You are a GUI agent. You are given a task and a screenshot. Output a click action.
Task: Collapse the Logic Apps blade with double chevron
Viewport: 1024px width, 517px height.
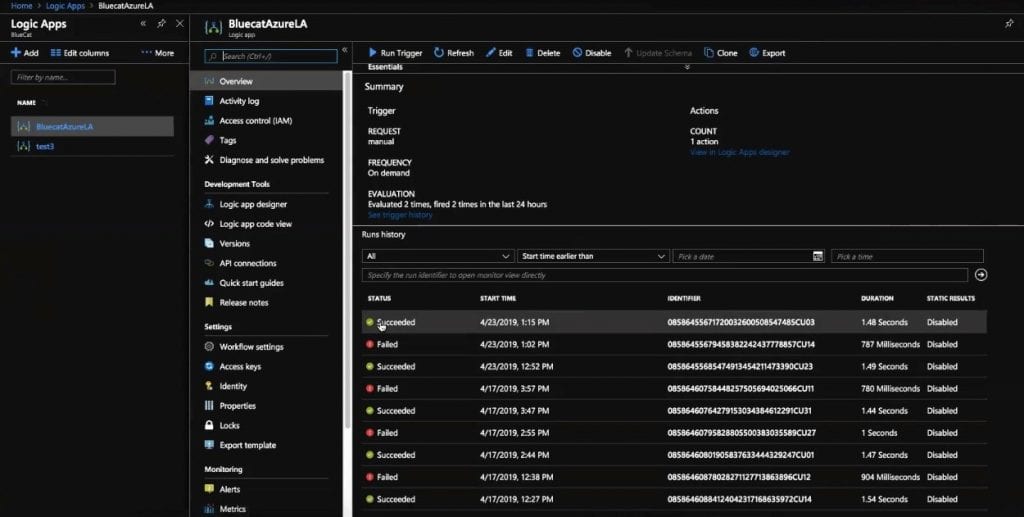click(143, 24)
